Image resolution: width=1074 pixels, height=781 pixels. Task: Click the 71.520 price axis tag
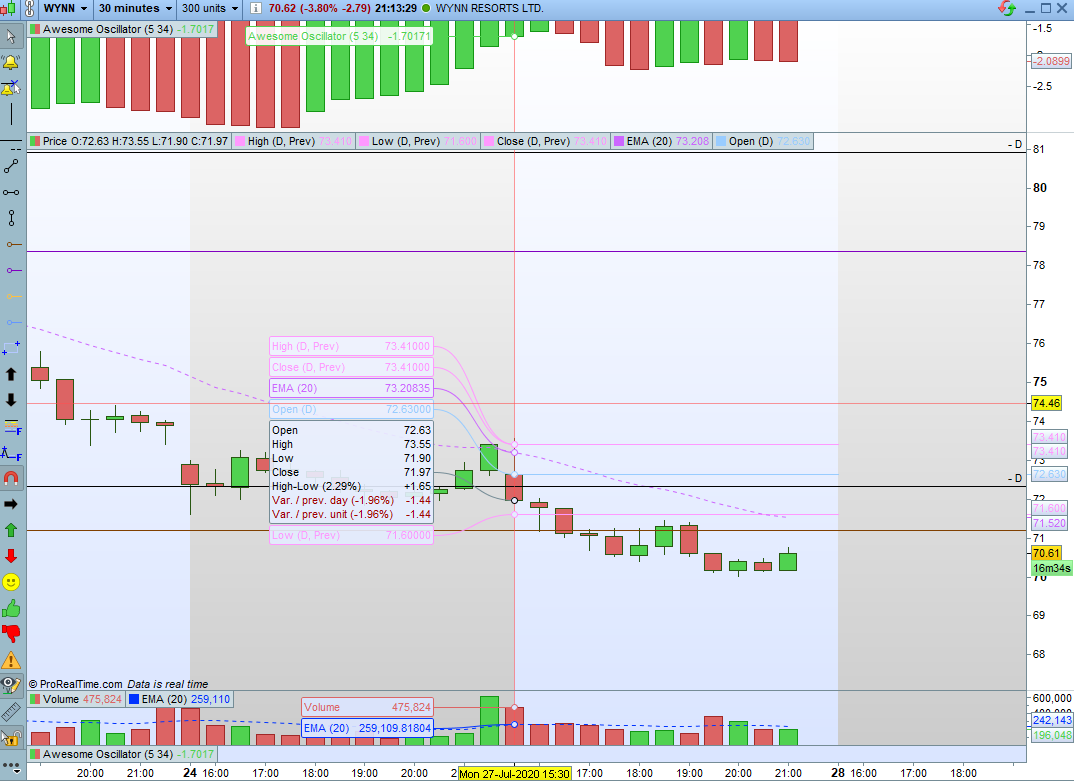[1049, 523]
